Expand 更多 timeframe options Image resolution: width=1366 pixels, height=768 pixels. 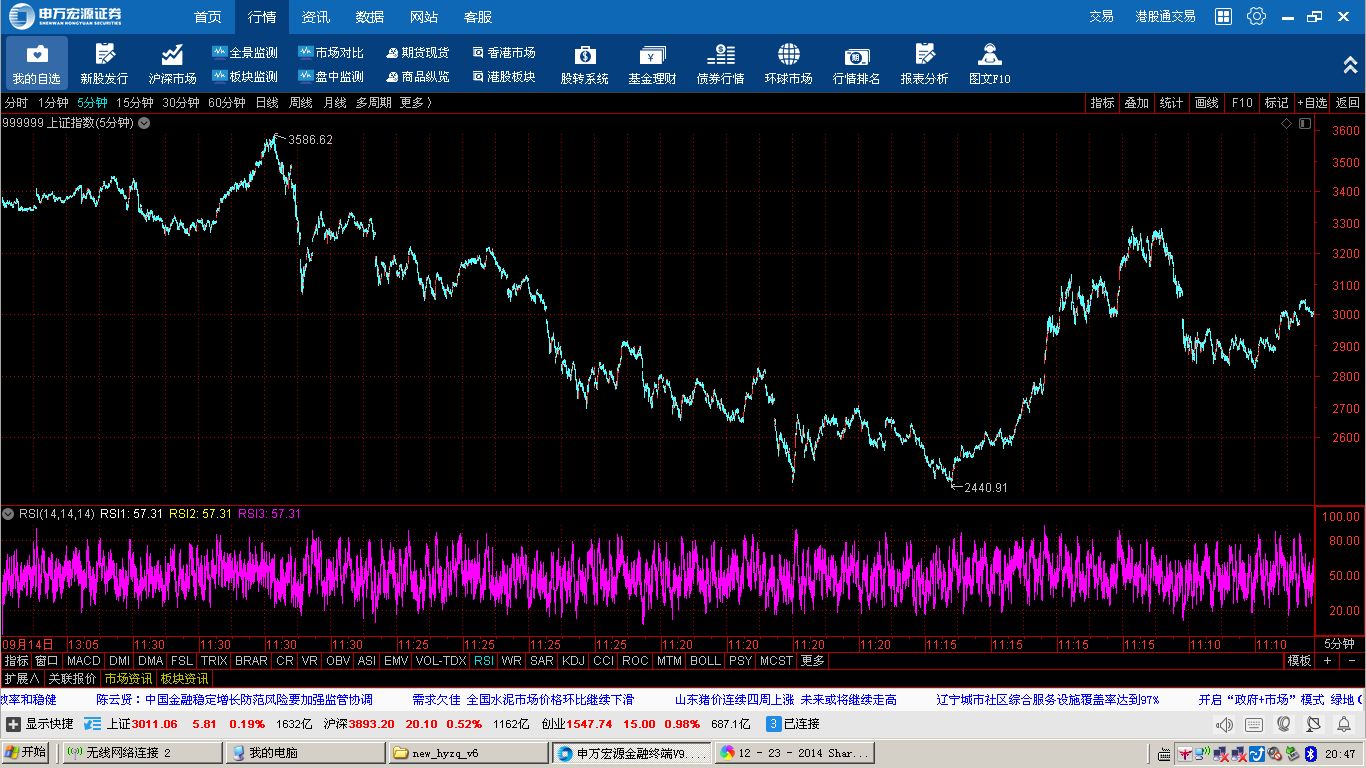pyautogui.click(x=415, y=102)
